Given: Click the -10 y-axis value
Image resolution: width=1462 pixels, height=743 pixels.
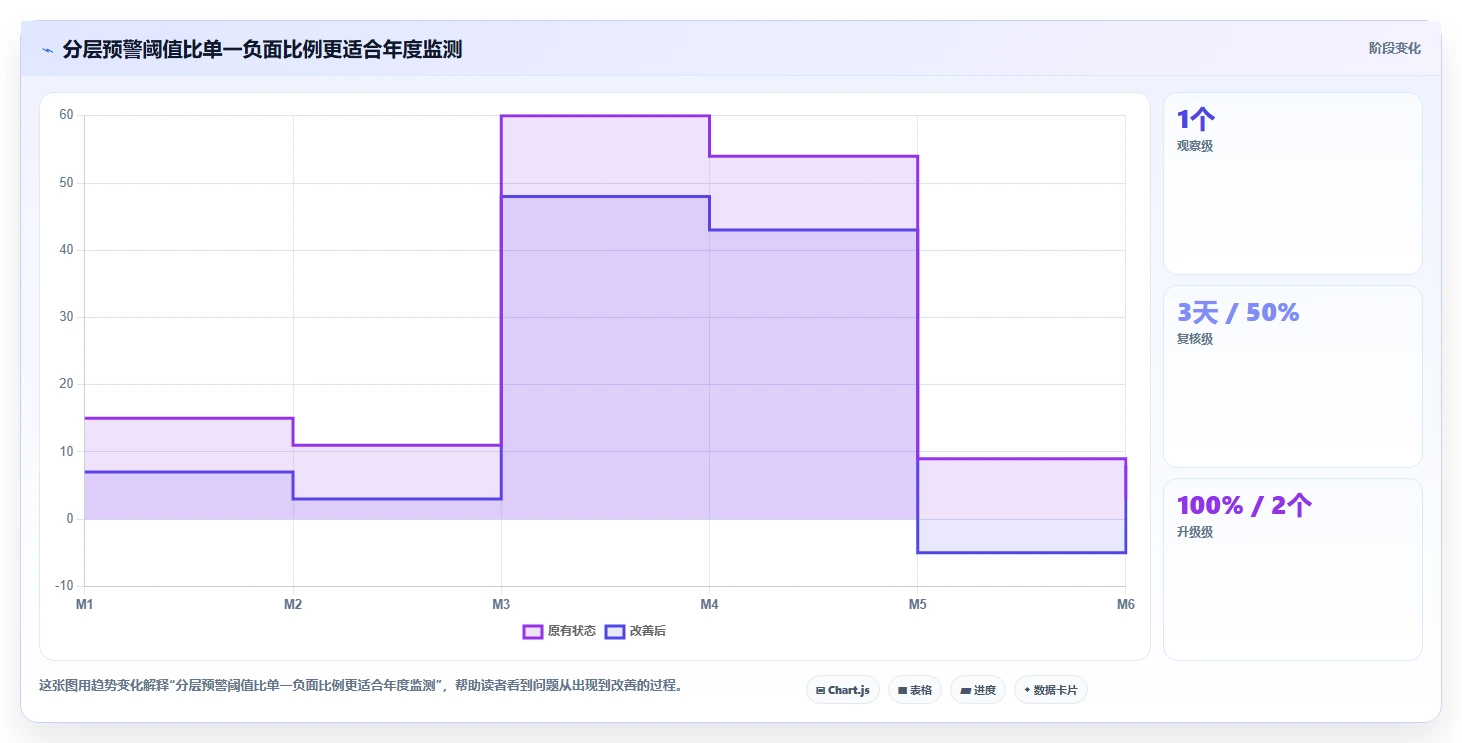Looking at the screenshot, I should coord(64,586).
